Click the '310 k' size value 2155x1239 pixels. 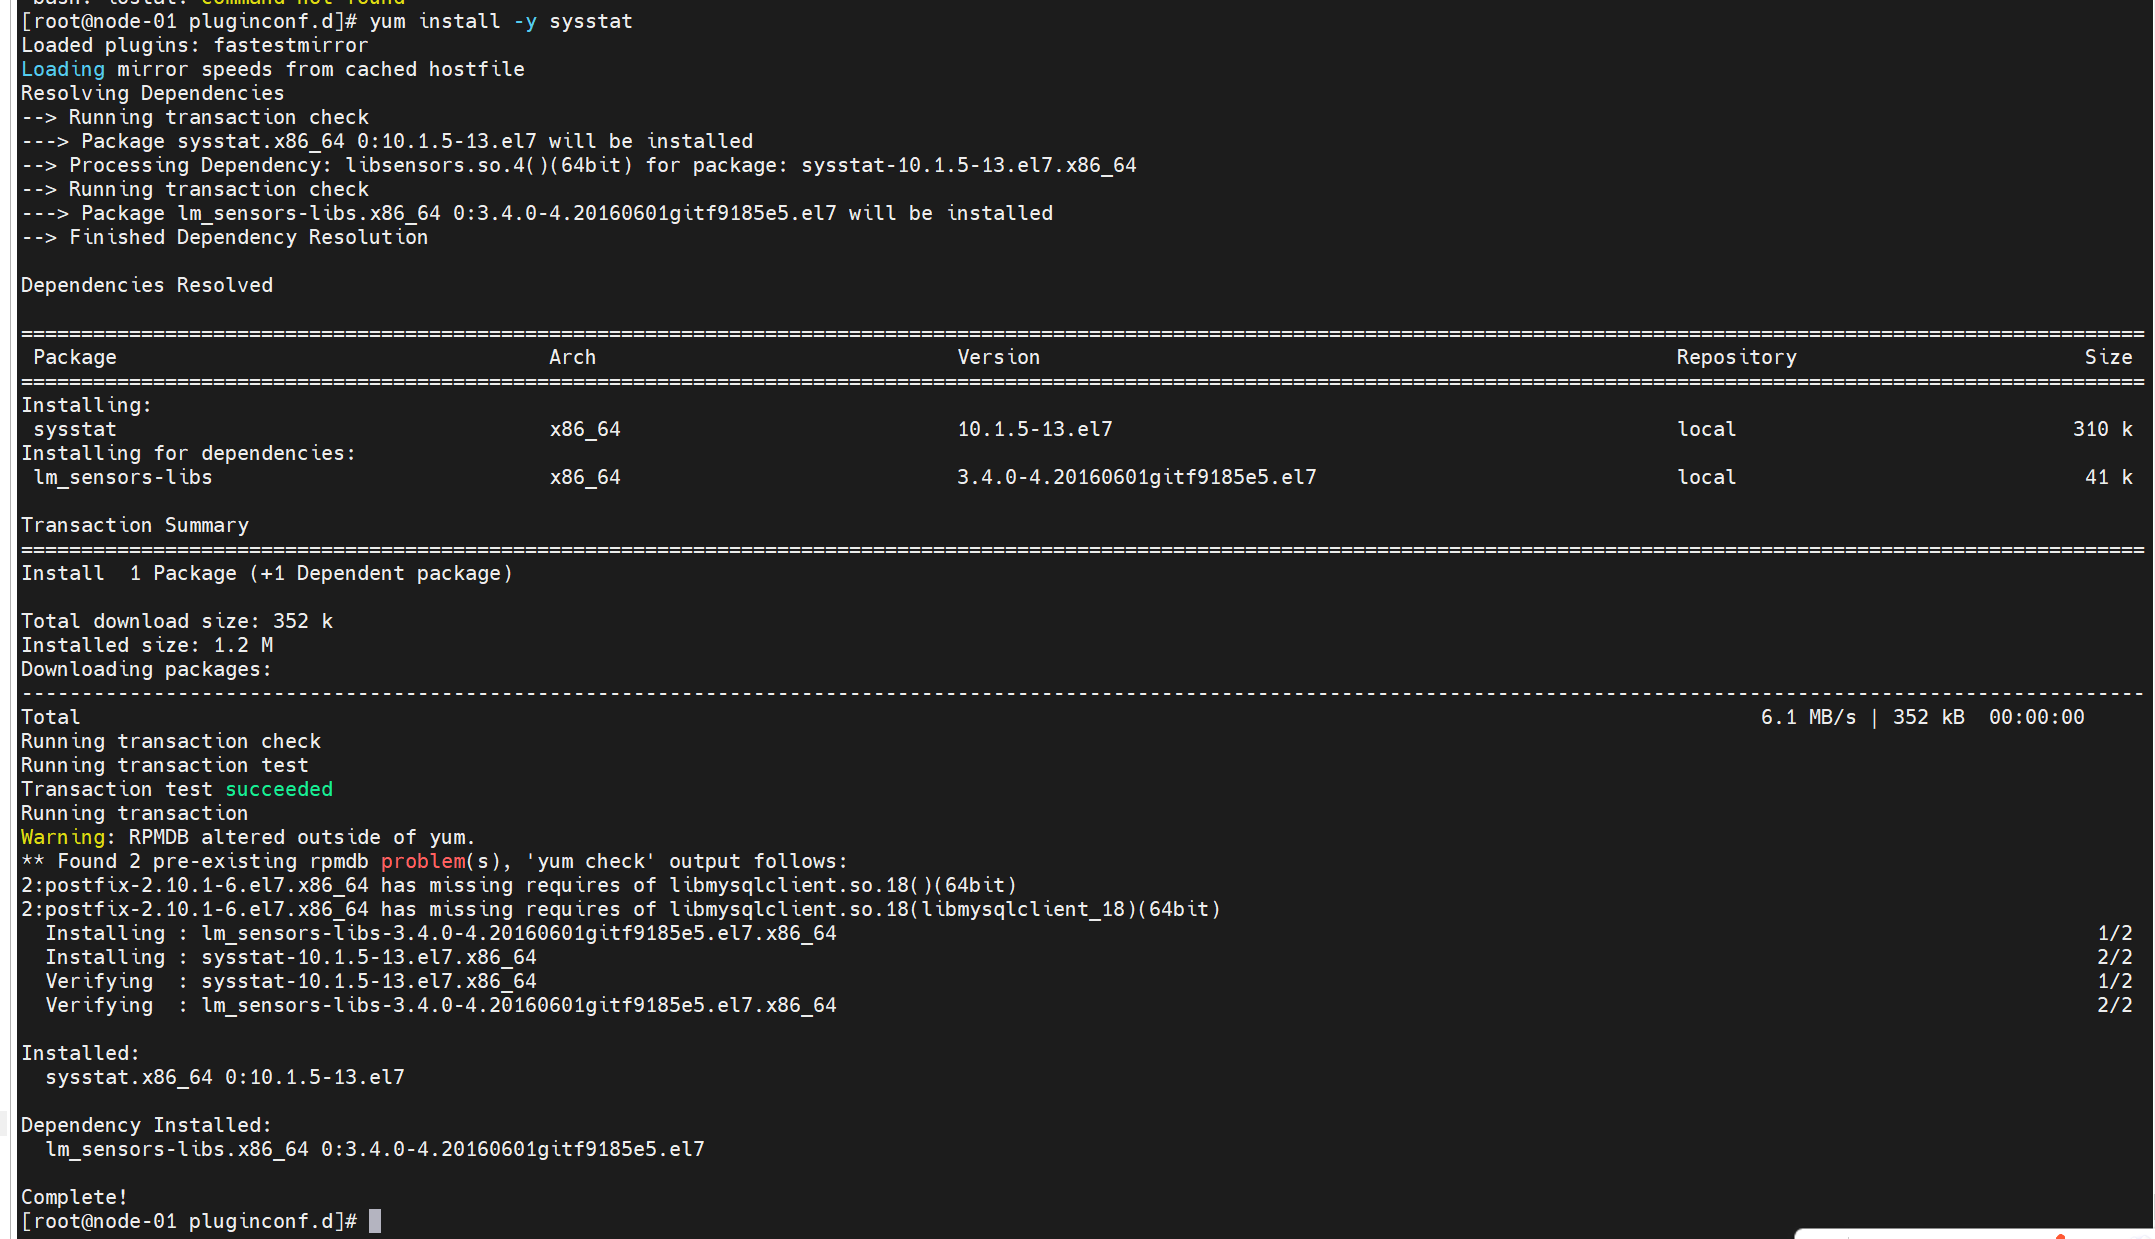[x=2103, y=429]
